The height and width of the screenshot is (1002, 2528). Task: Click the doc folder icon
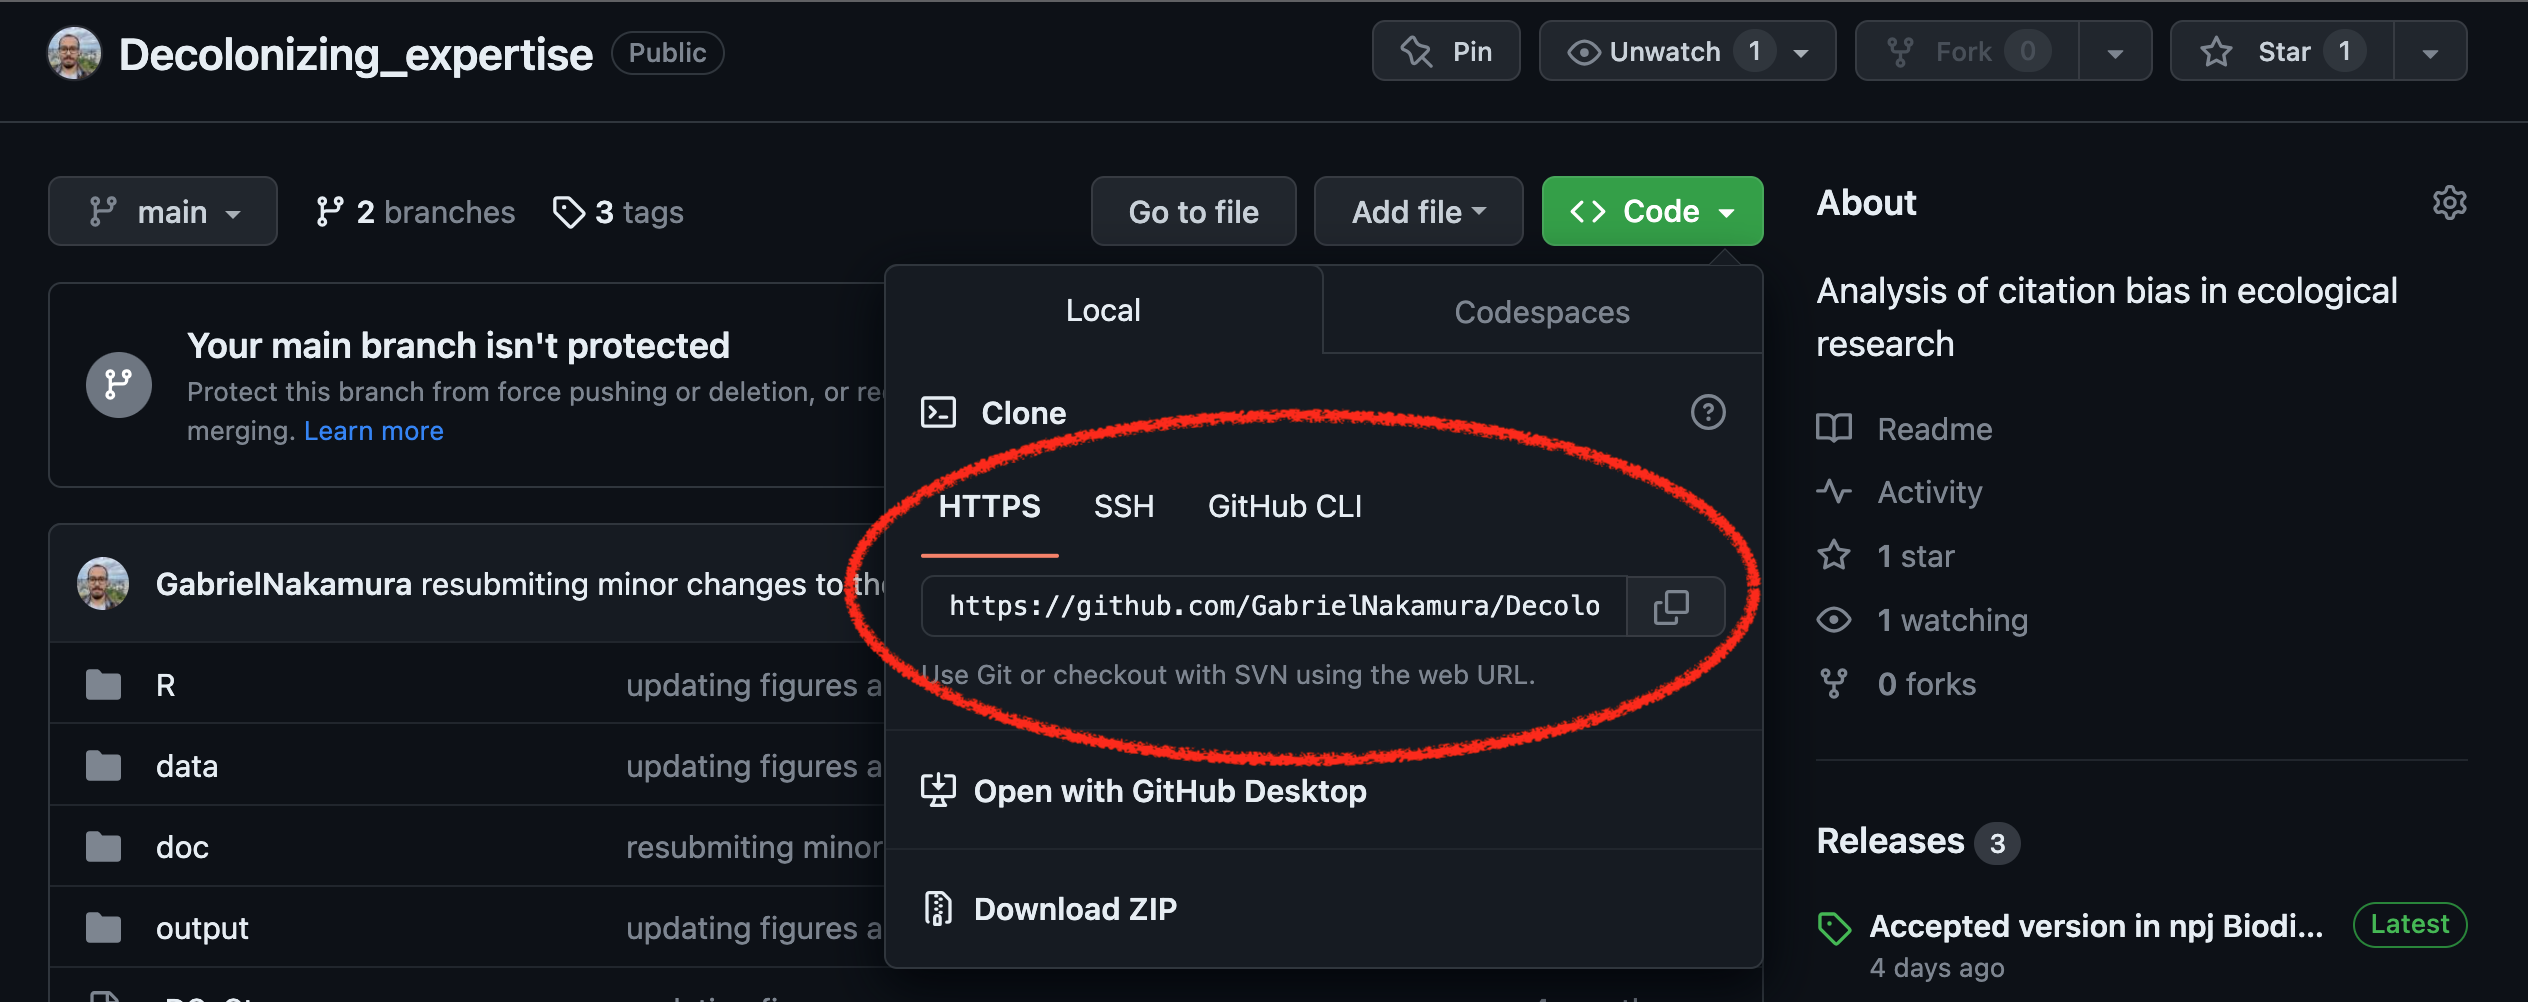103,847
